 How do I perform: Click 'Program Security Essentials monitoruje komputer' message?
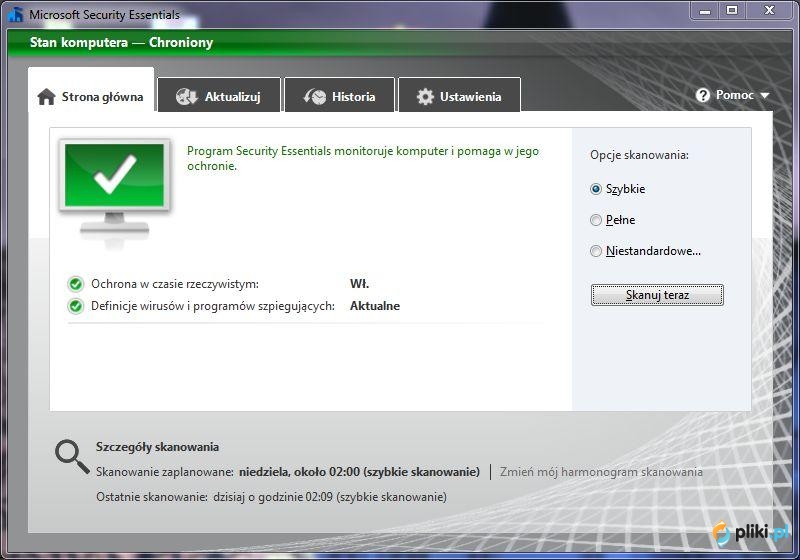pyautogui.click(x=363, y=158)
